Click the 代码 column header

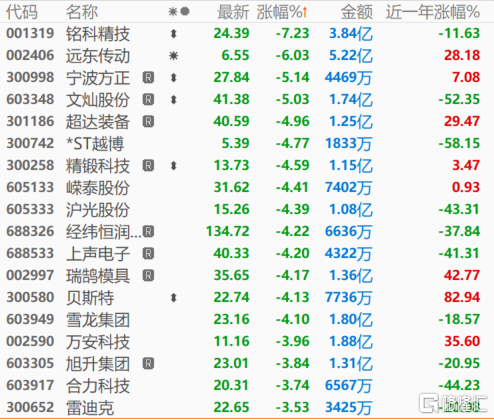[22, 12]
